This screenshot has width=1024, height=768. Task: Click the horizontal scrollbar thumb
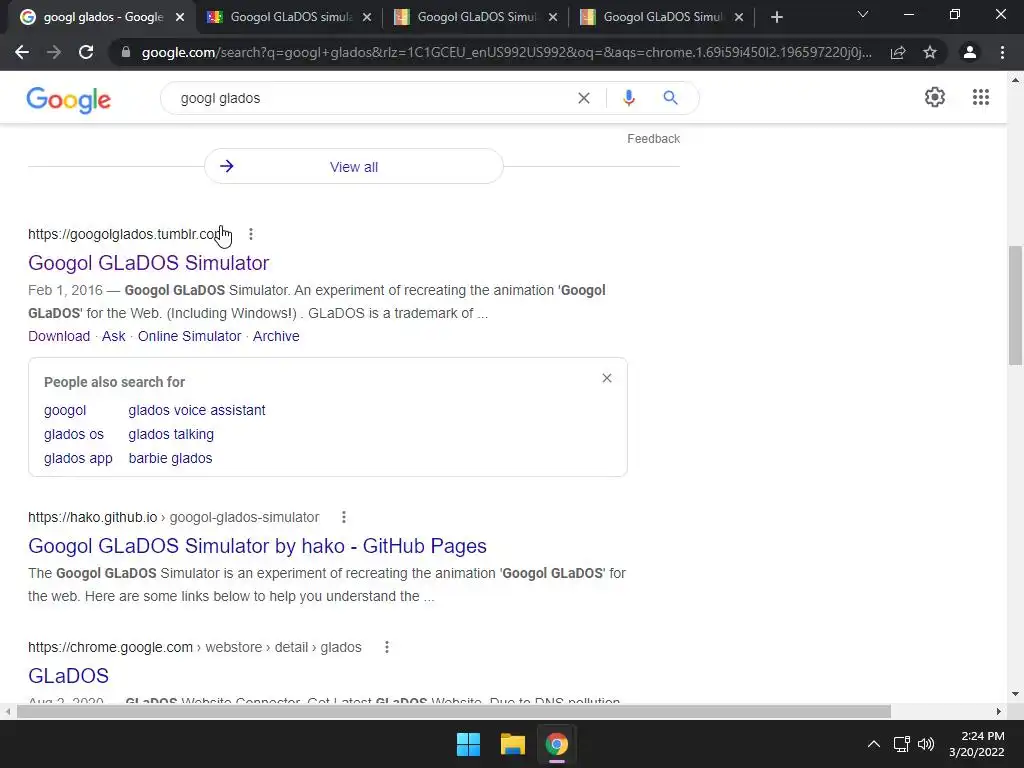pyautogui.click(x=454, y=711)
